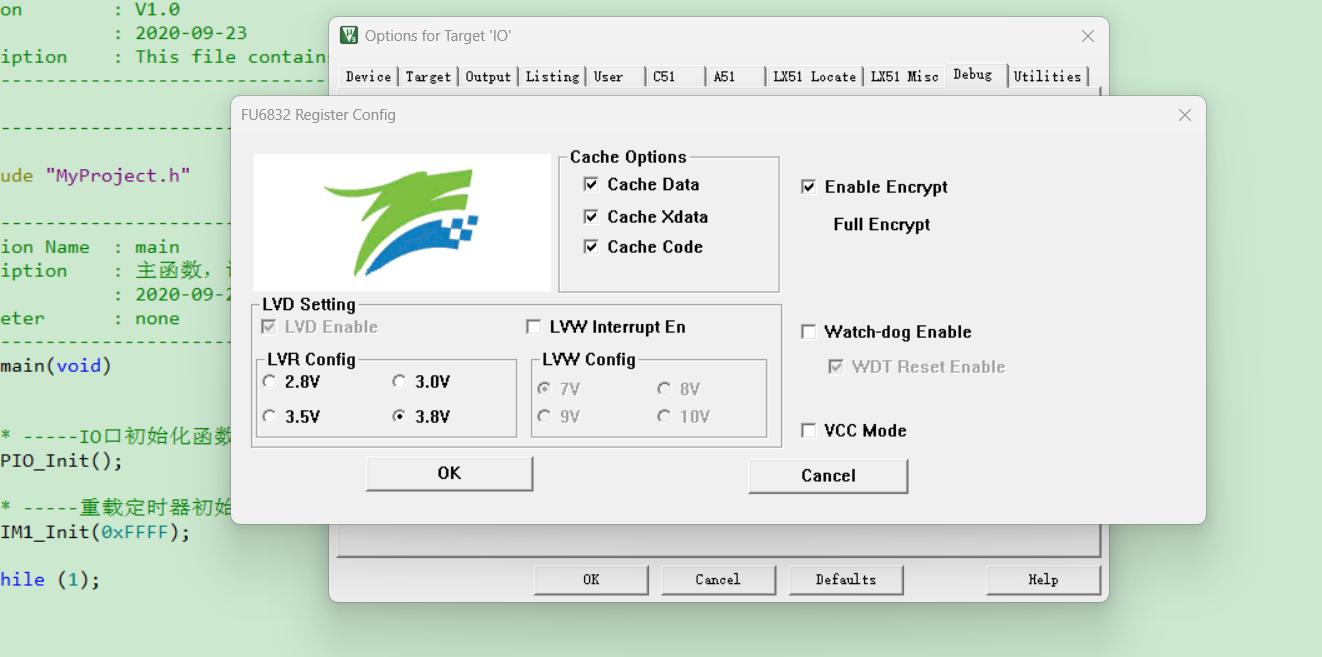Close the Options for Target 'IO' window
The width and height of the screenshot is (1322, 657).
click(1088, 36)
